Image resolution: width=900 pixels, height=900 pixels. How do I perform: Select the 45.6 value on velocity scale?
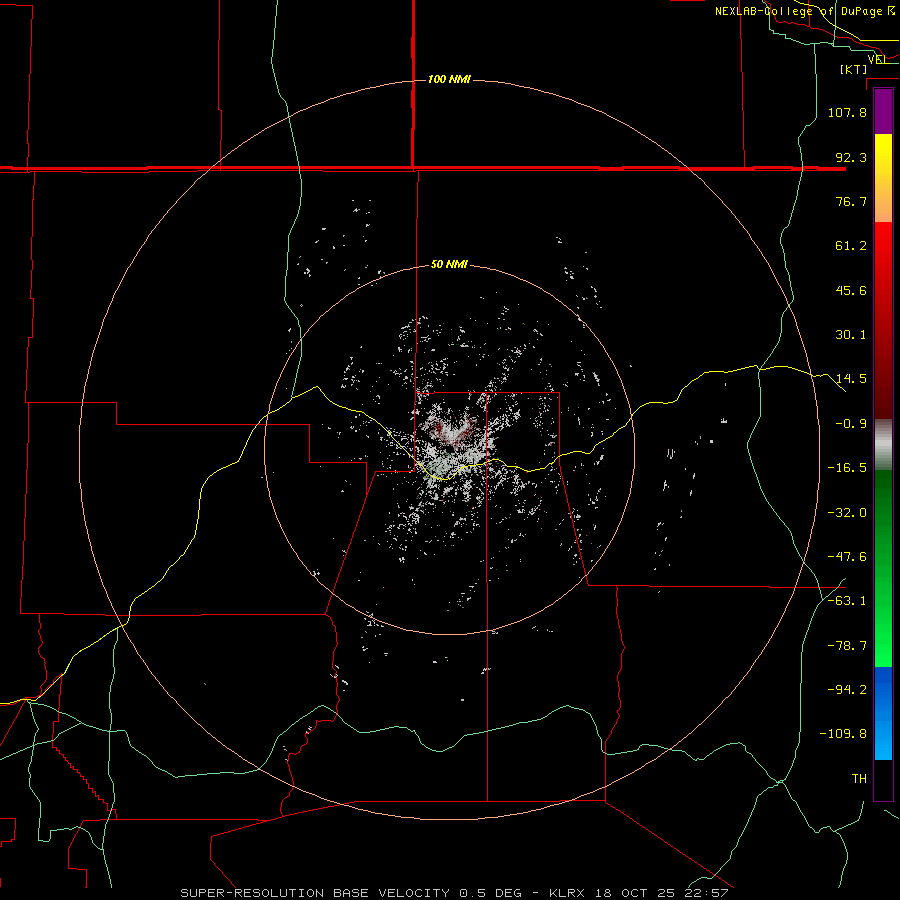click(x=851, y=290)
